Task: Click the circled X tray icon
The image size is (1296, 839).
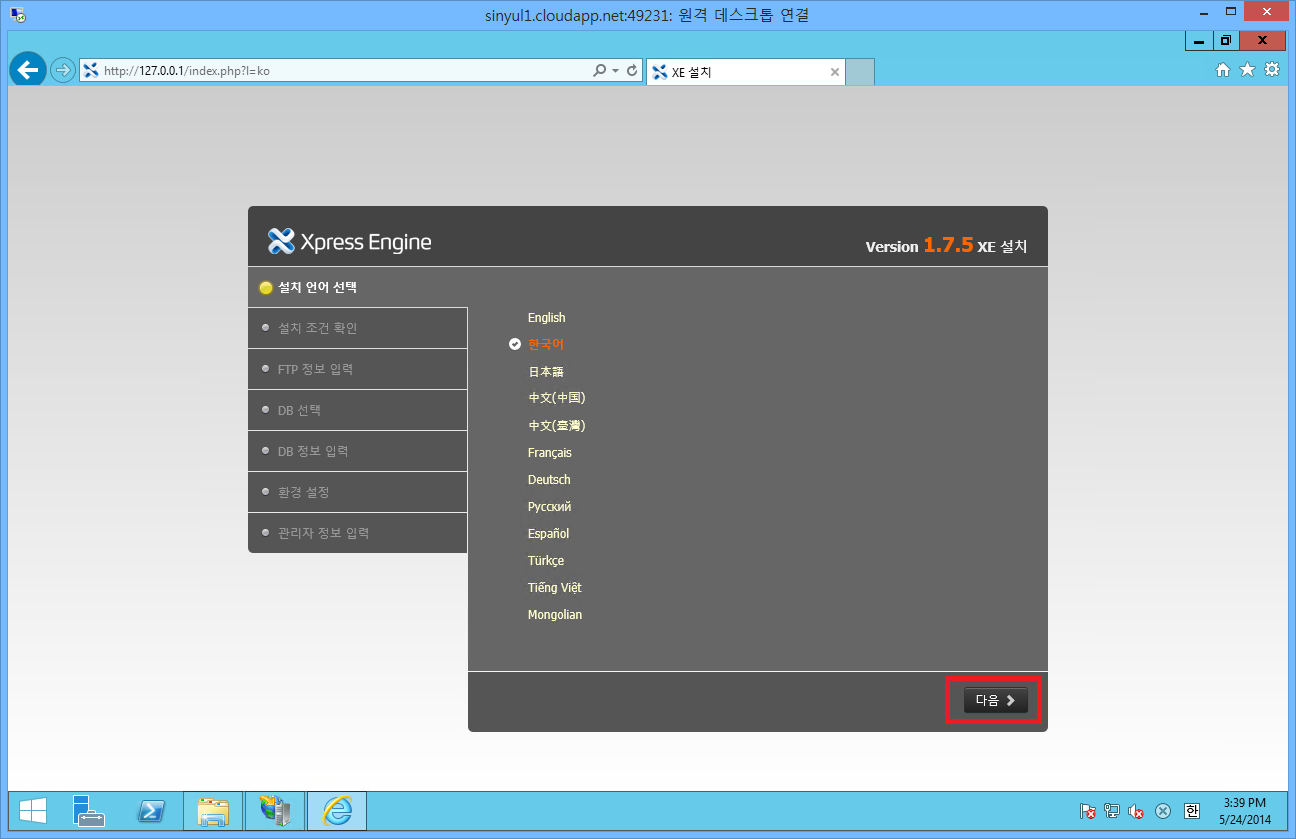Action: [x=1163, y=811]
